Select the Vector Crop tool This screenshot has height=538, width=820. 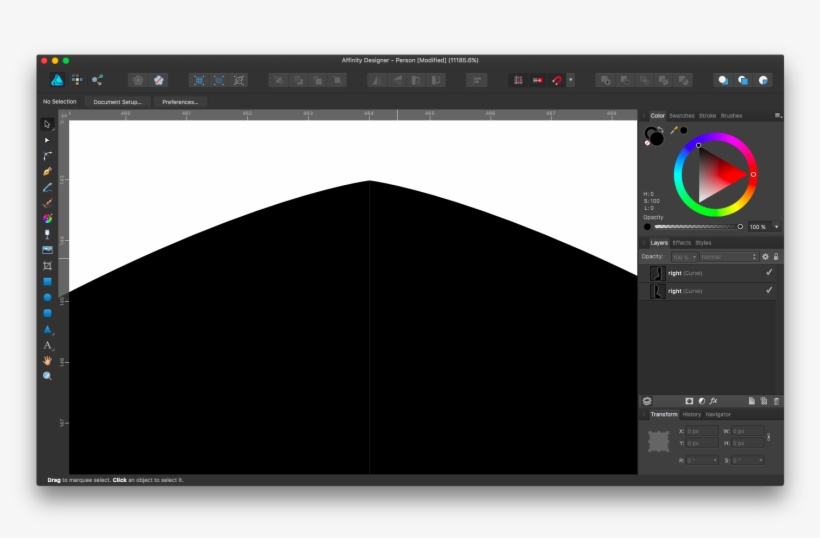47,266
